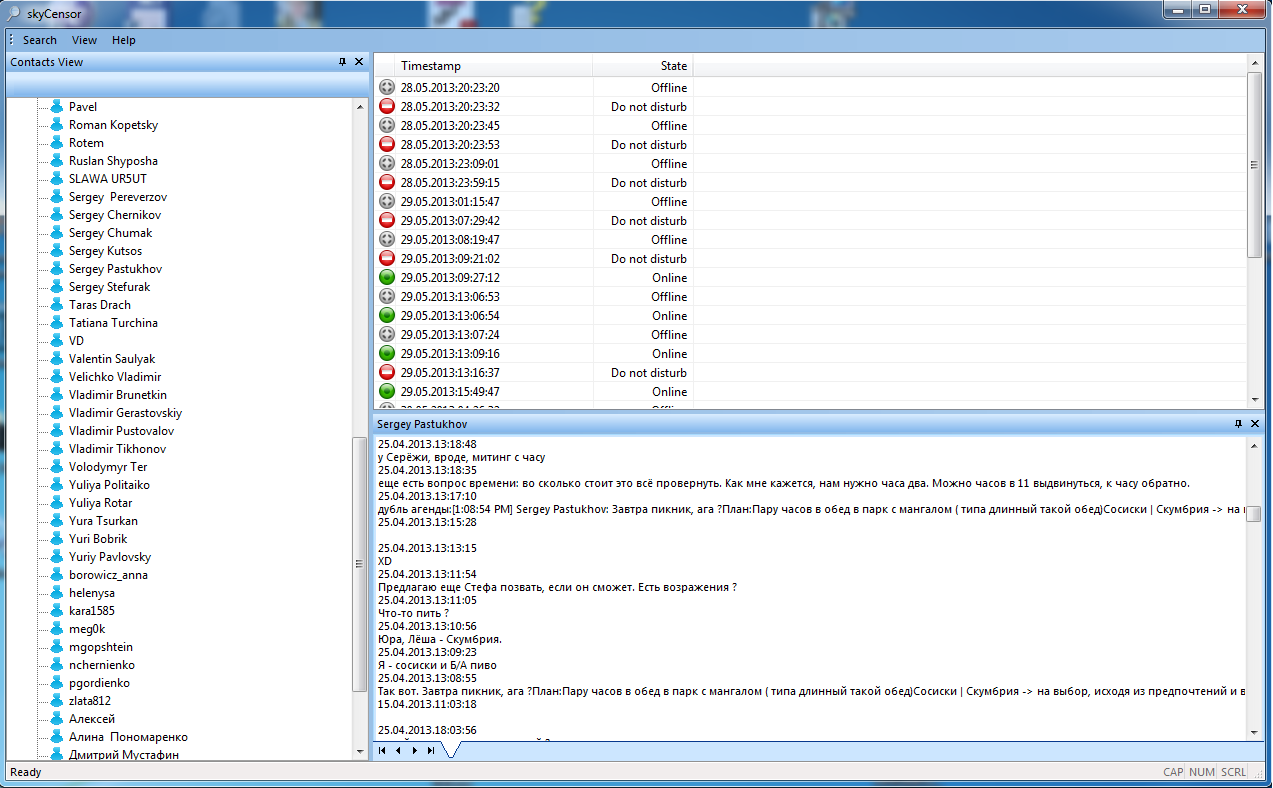Select Velichko Vladimir contact
Viewport: 1273px width, 788px height.
[115, 377]
